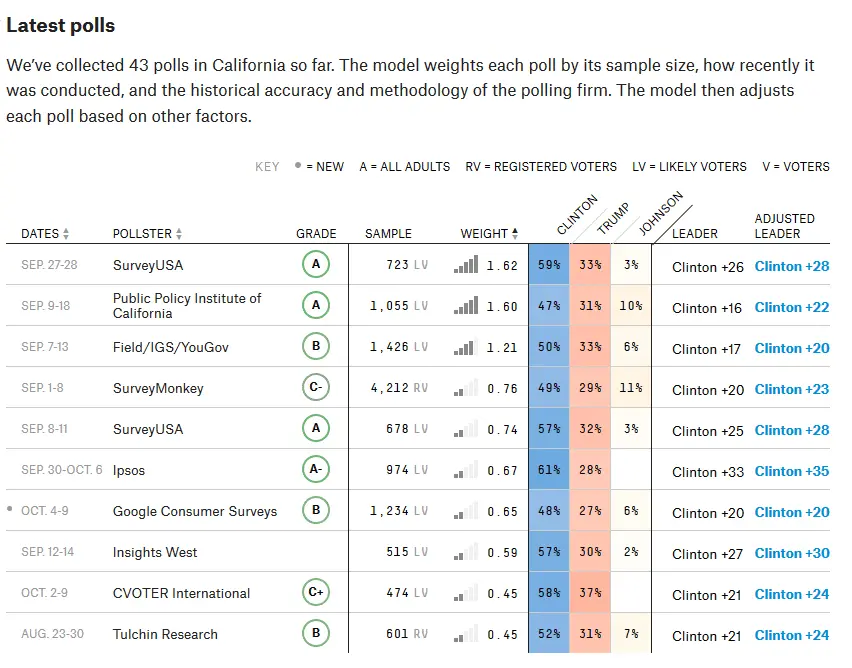852x668 pixels.
Task: Click the C+ grade badge for CVOTER International
Action: pos(316,592)
